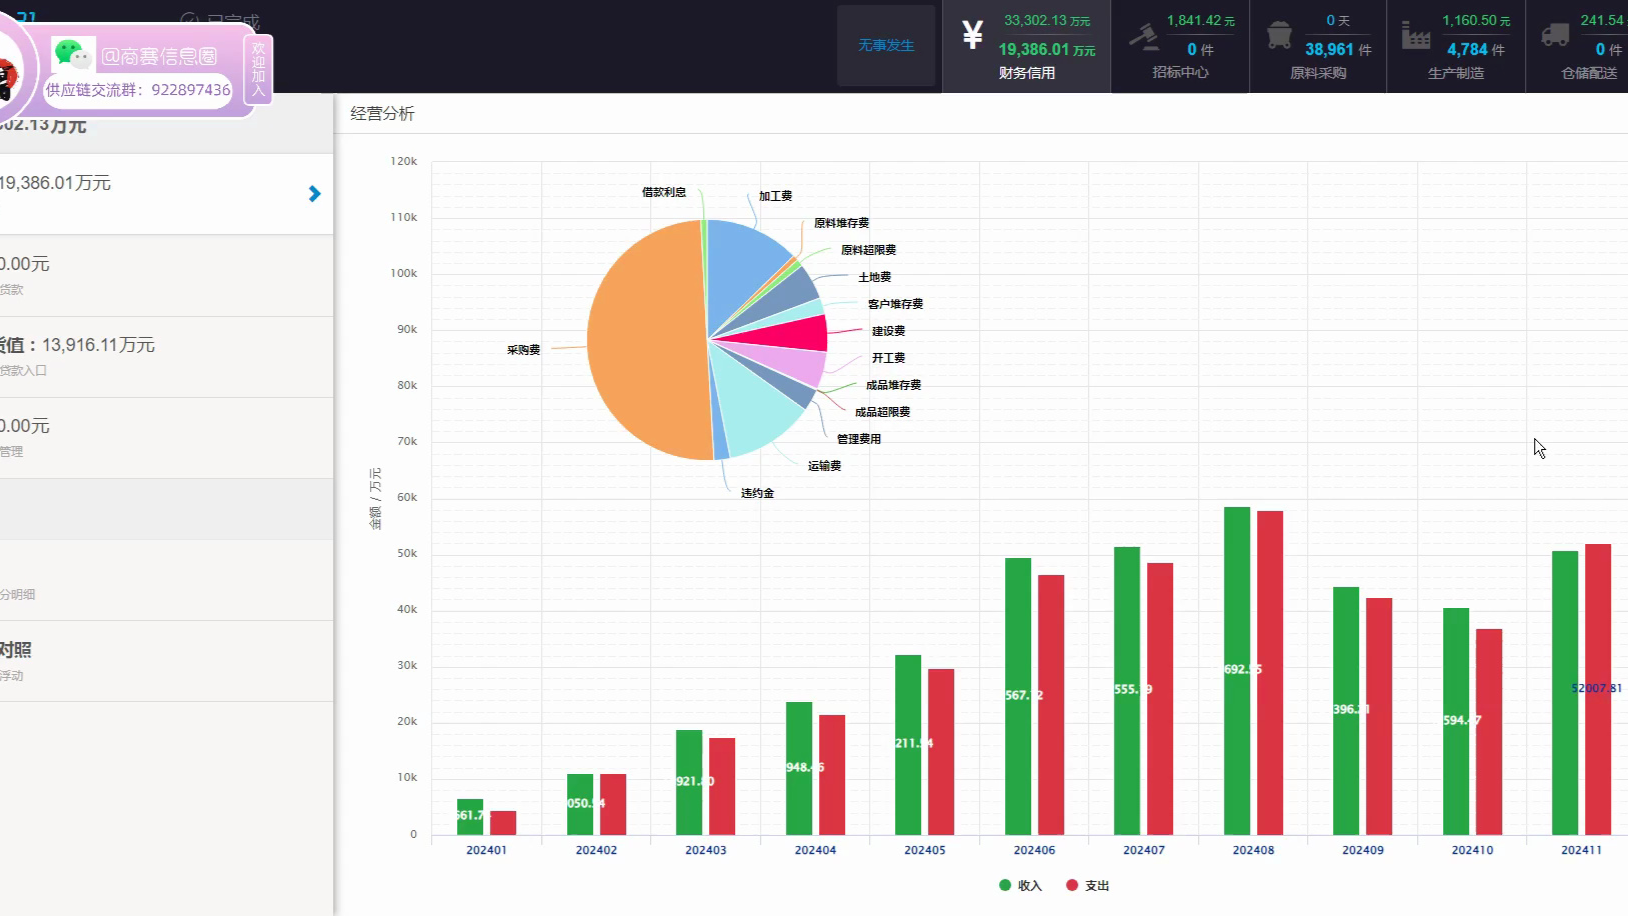
Task: Click the 经营分析 panel title
Action: 382,114
